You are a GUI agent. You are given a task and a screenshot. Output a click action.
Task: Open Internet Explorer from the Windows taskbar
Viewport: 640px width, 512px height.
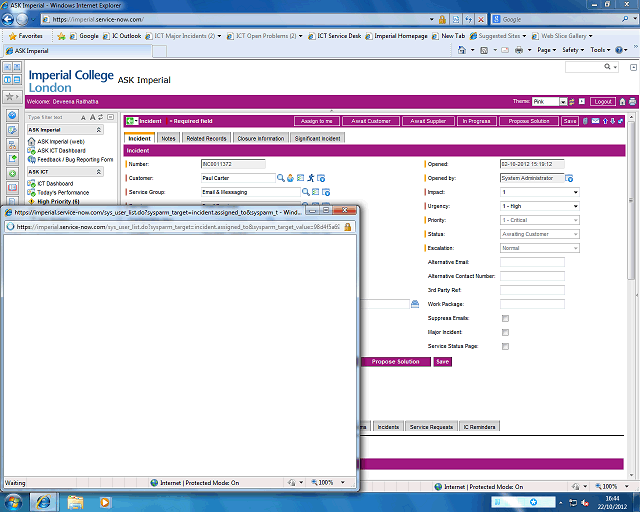(44, 500)
